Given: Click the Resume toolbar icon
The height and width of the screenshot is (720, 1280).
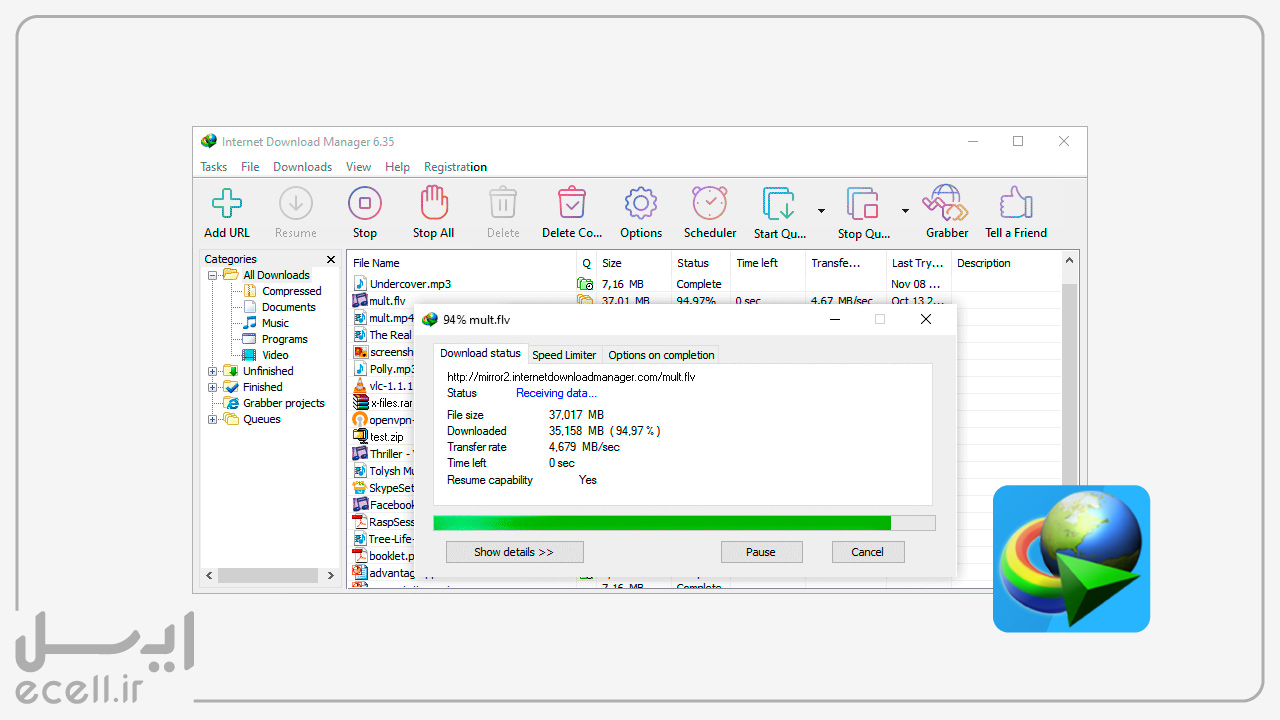Looking at the screenshot, I should click(x=295, y=204).
